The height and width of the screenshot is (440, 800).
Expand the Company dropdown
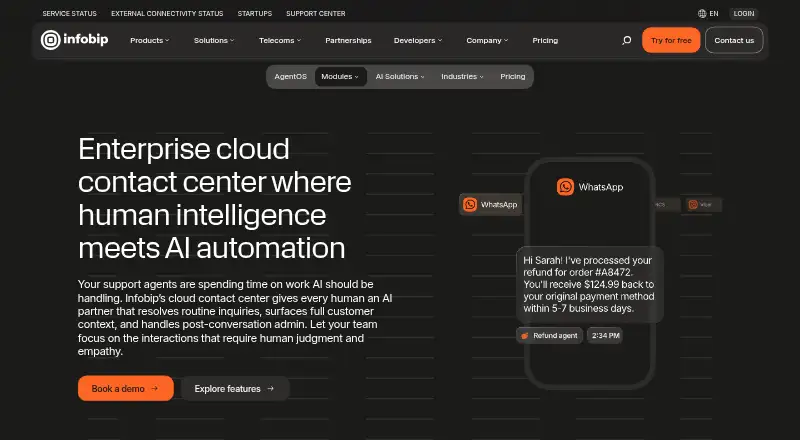pos(487,40)
